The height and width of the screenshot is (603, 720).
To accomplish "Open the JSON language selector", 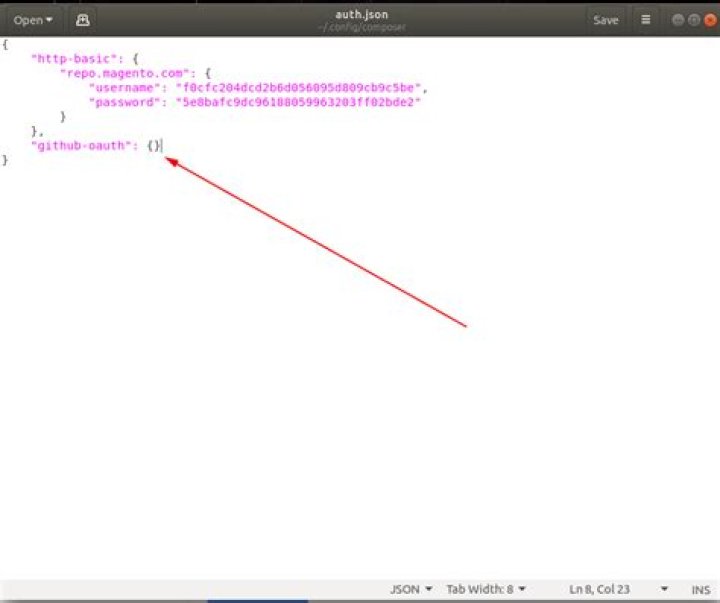I will (x=411, y=589).
